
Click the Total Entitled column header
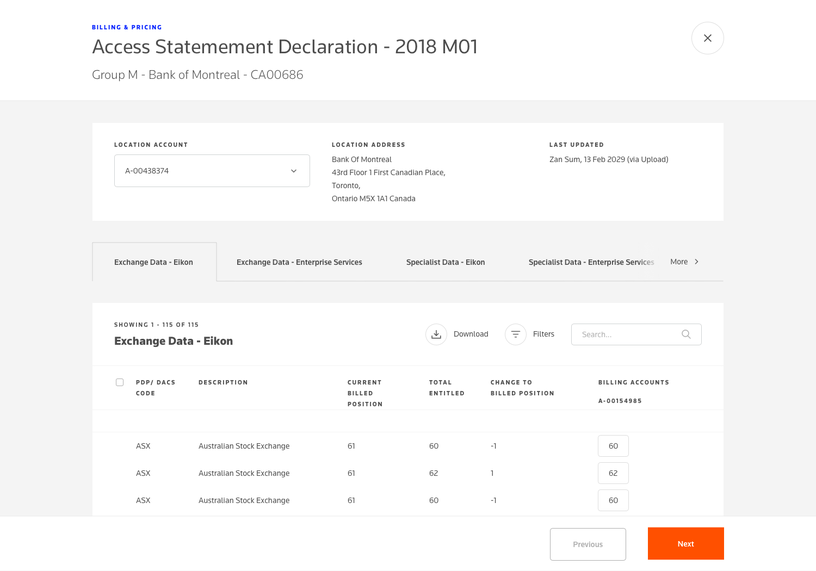pyautogui.click(x=447, y=388)
